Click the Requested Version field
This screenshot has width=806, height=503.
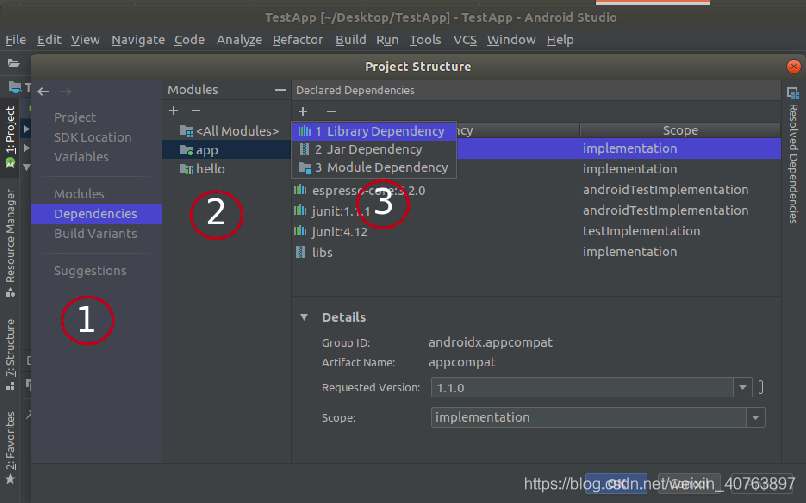[x=582, y=387]
